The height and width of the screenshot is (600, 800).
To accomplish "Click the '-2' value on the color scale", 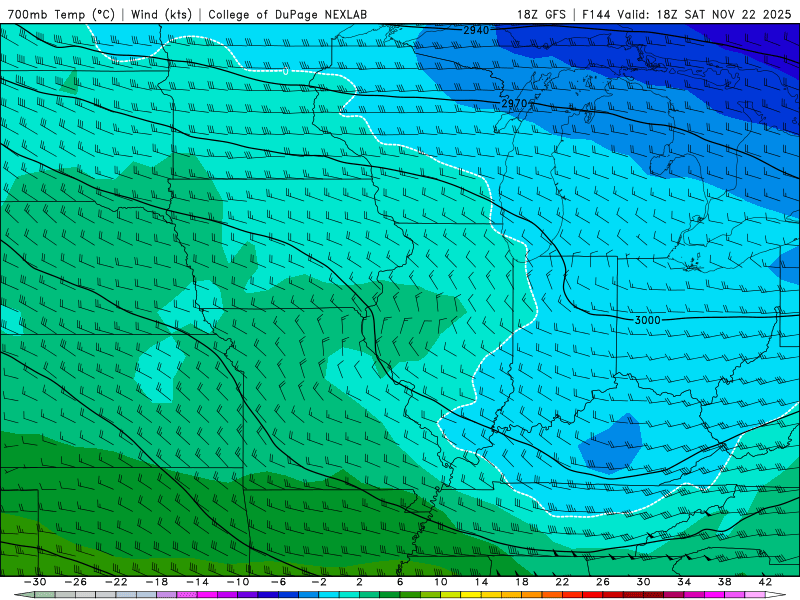I will tap(319, 582).
